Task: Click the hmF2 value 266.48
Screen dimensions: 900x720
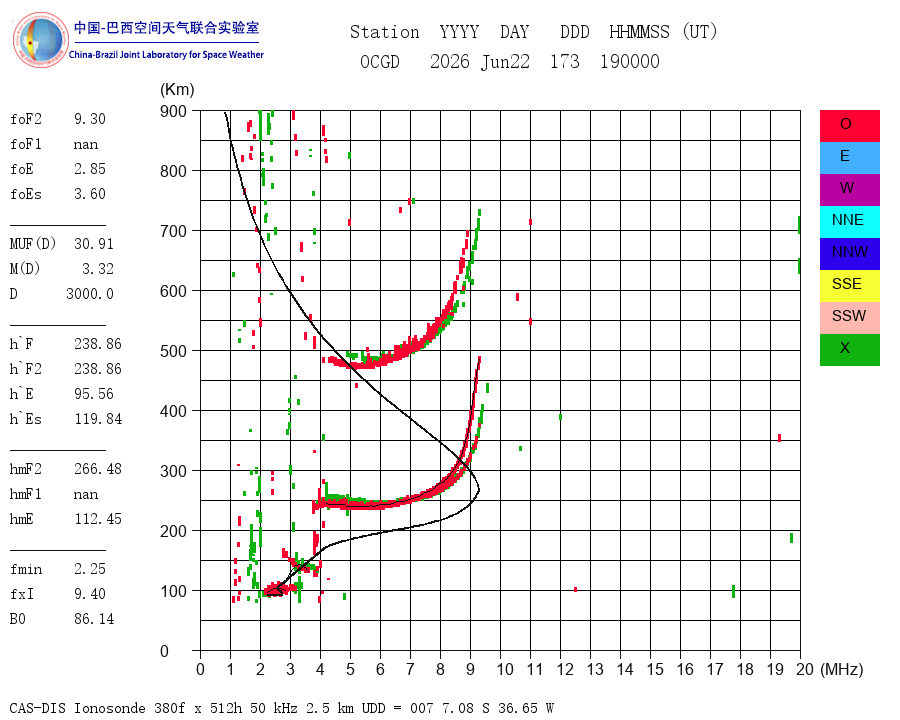Action: coord(98,469)
